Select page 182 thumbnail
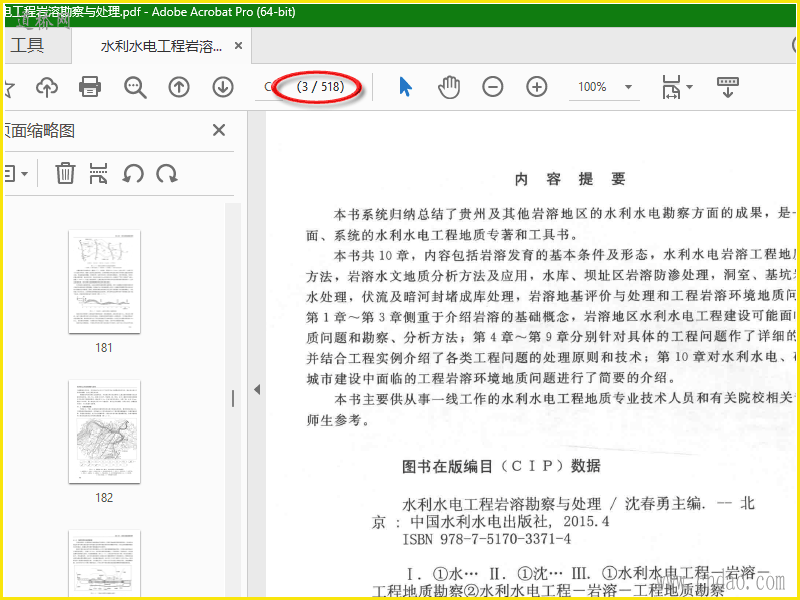Image resolution: width=800 pixels, height=600 pixels. coord(105,432)
